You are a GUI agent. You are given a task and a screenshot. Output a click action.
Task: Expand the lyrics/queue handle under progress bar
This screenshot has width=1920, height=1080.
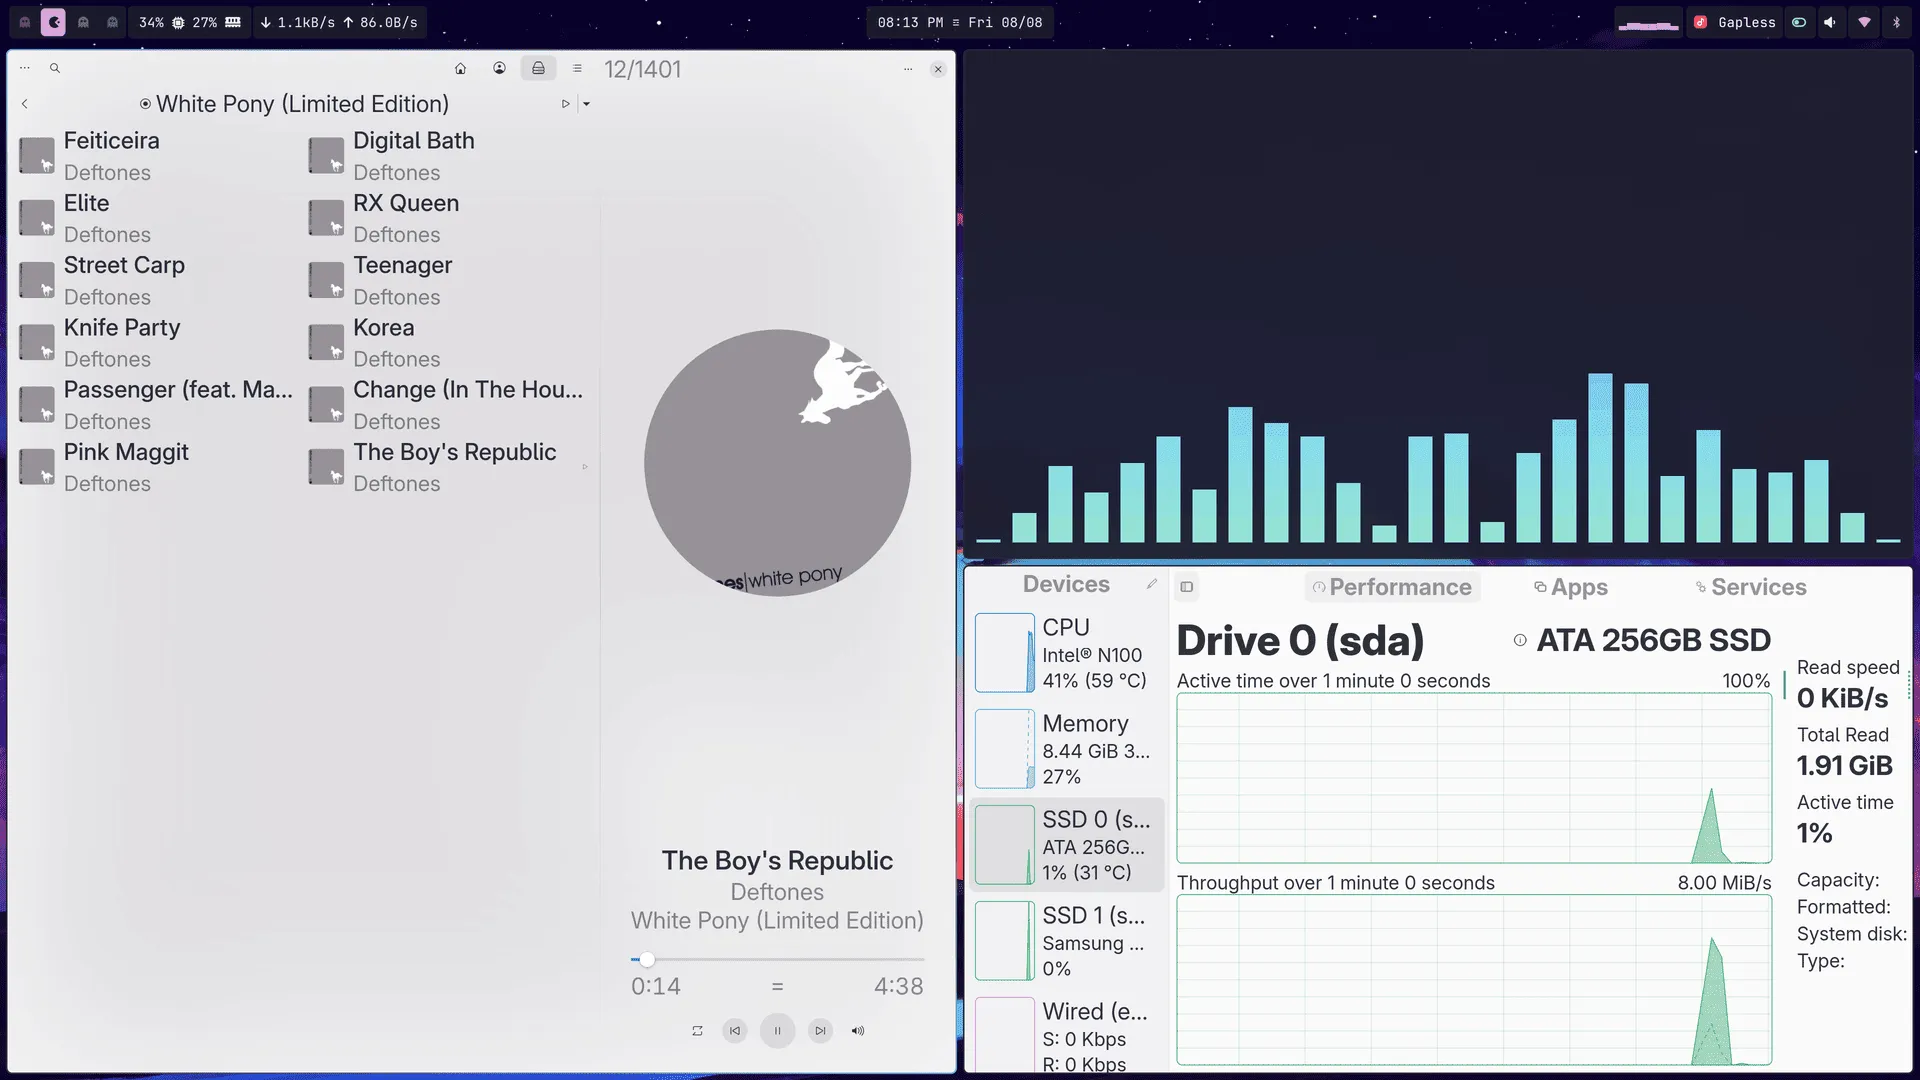777,987
